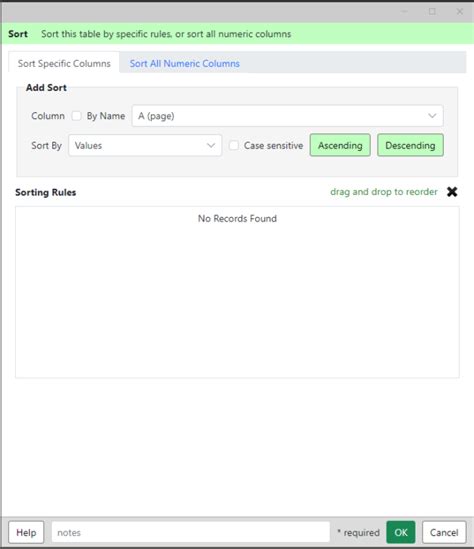
Task: Confirm with the OK button
Action: (x=401, y=532)
